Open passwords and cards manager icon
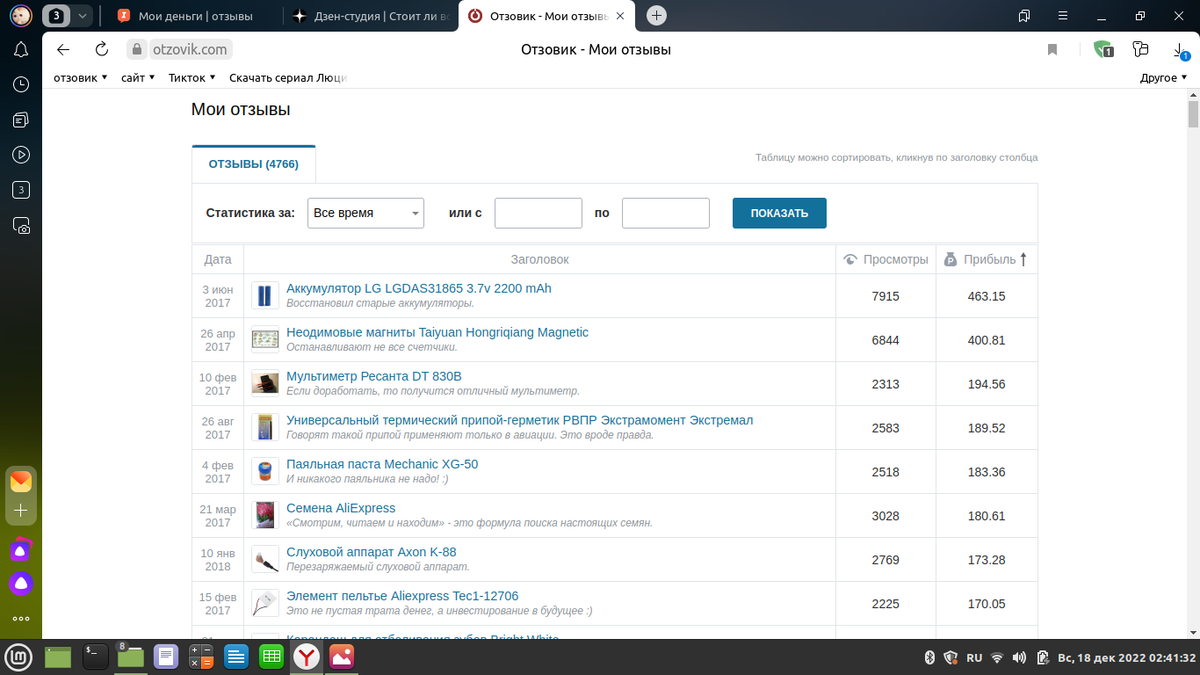Screen dimensions: 1200x675 (1142, 49)
